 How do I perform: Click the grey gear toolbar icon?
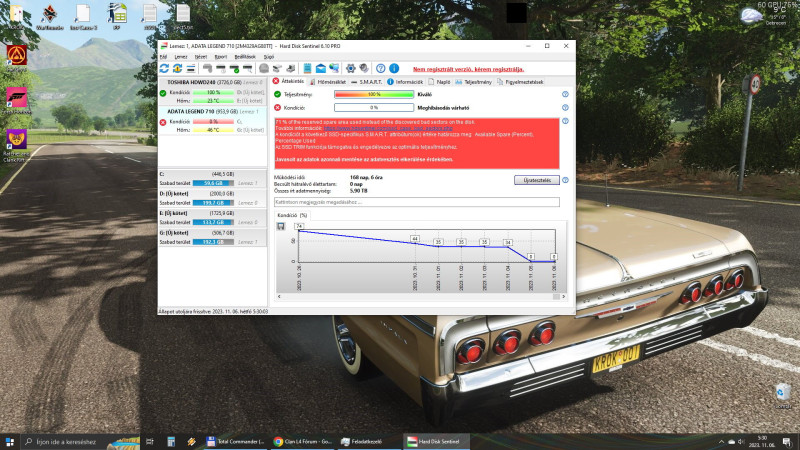[364, 68]
